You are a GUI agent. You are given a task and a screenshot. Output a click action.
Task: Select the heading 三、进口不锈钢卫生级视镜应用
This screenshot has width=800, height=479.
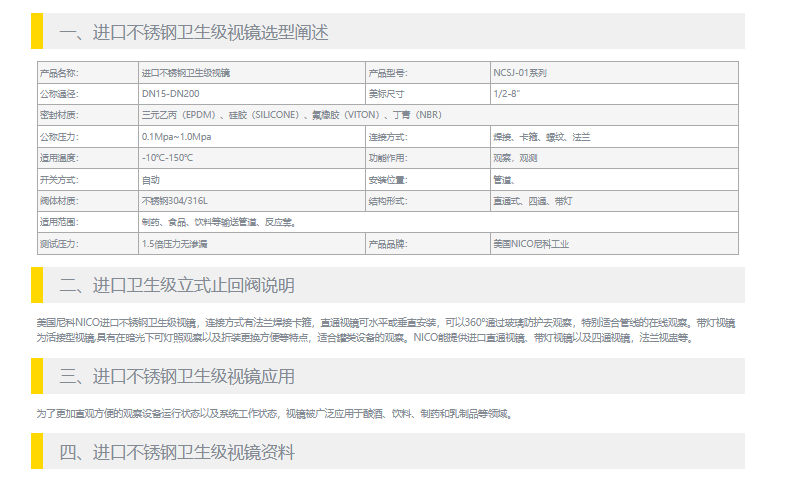[x=176, y=377]
